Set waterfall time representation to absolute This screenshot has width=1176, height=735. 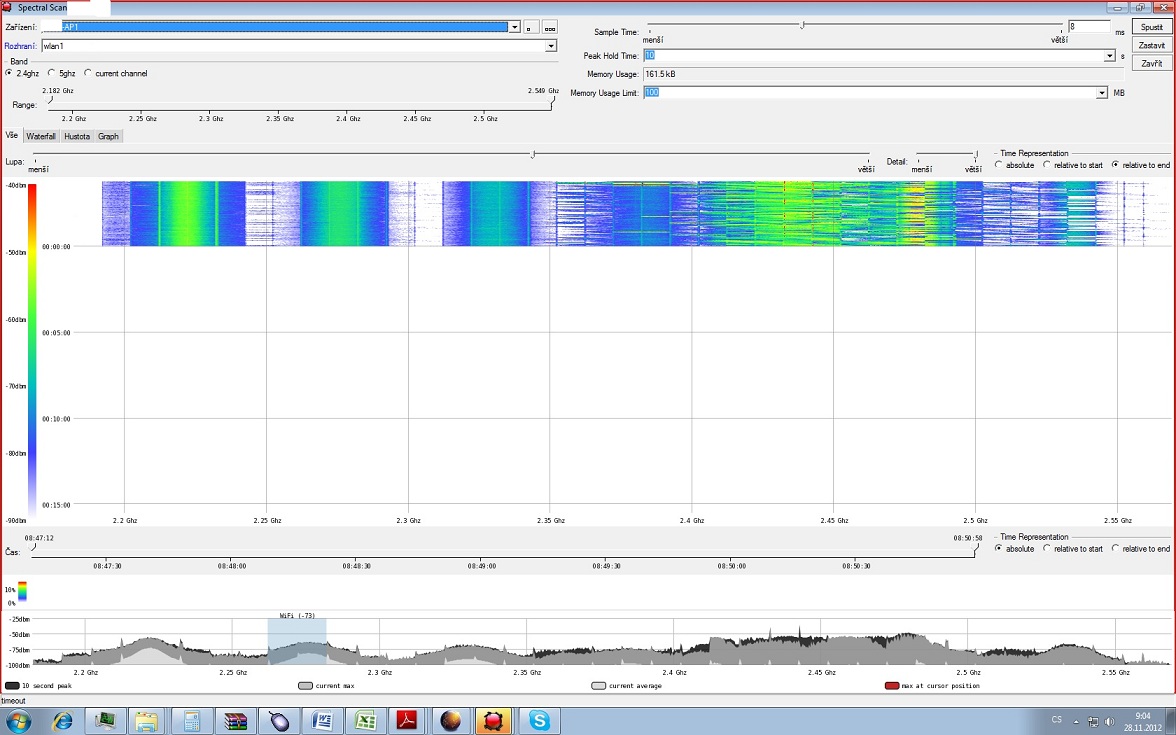point(999,165)
